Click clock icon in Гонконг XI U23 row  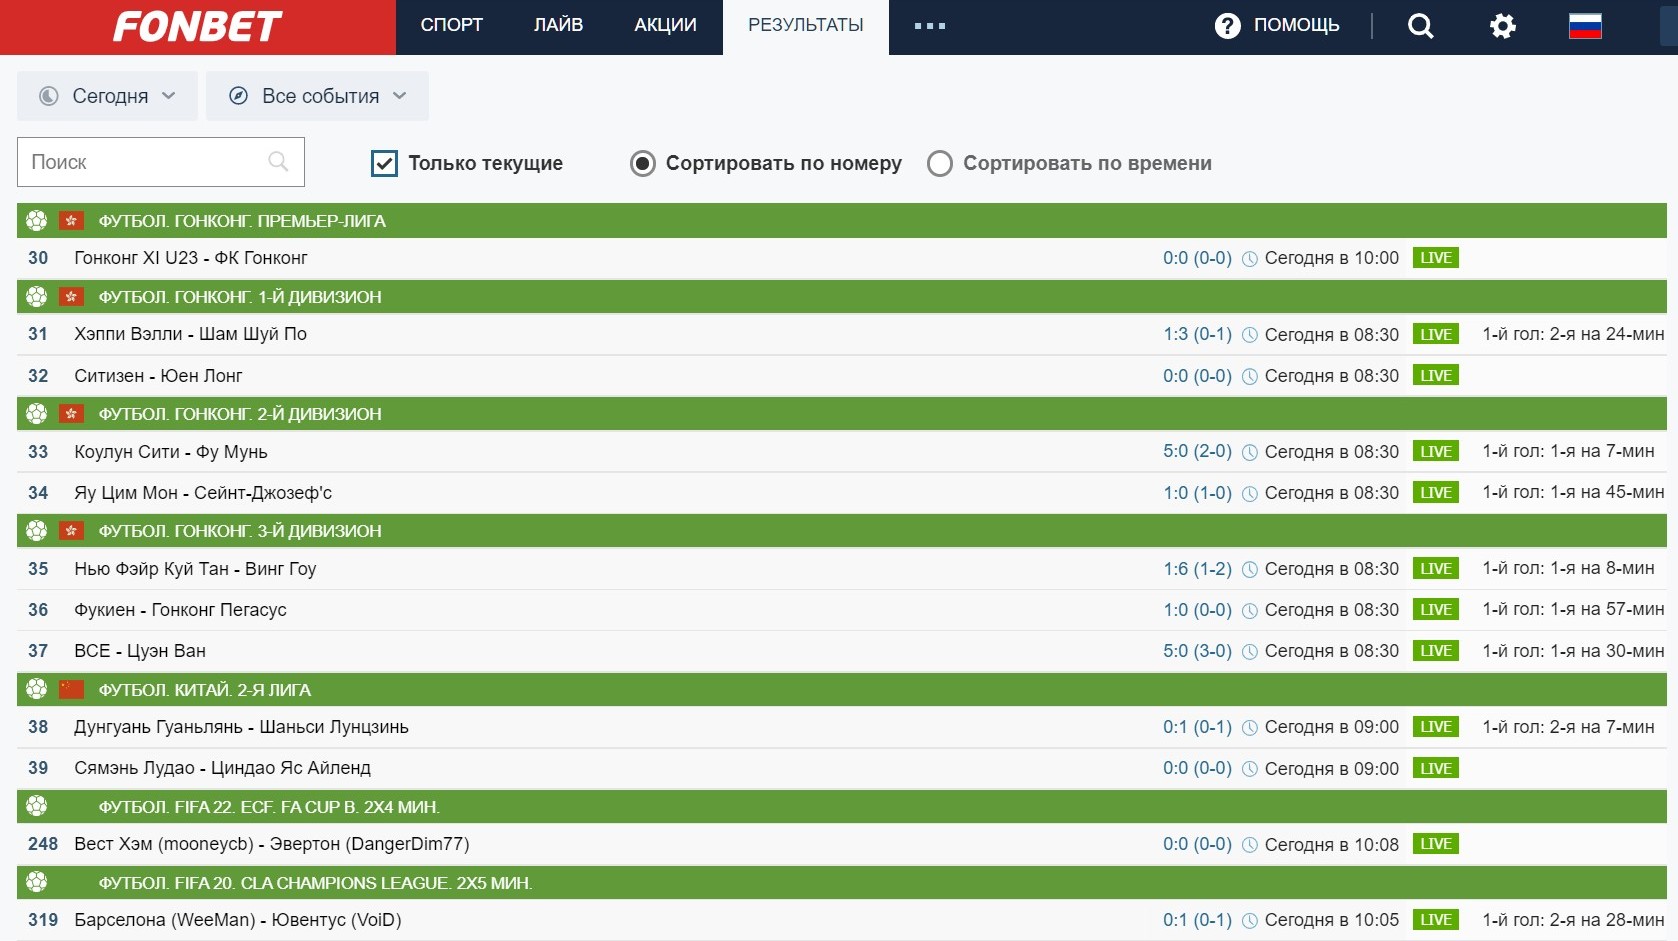click(1249, 258)
